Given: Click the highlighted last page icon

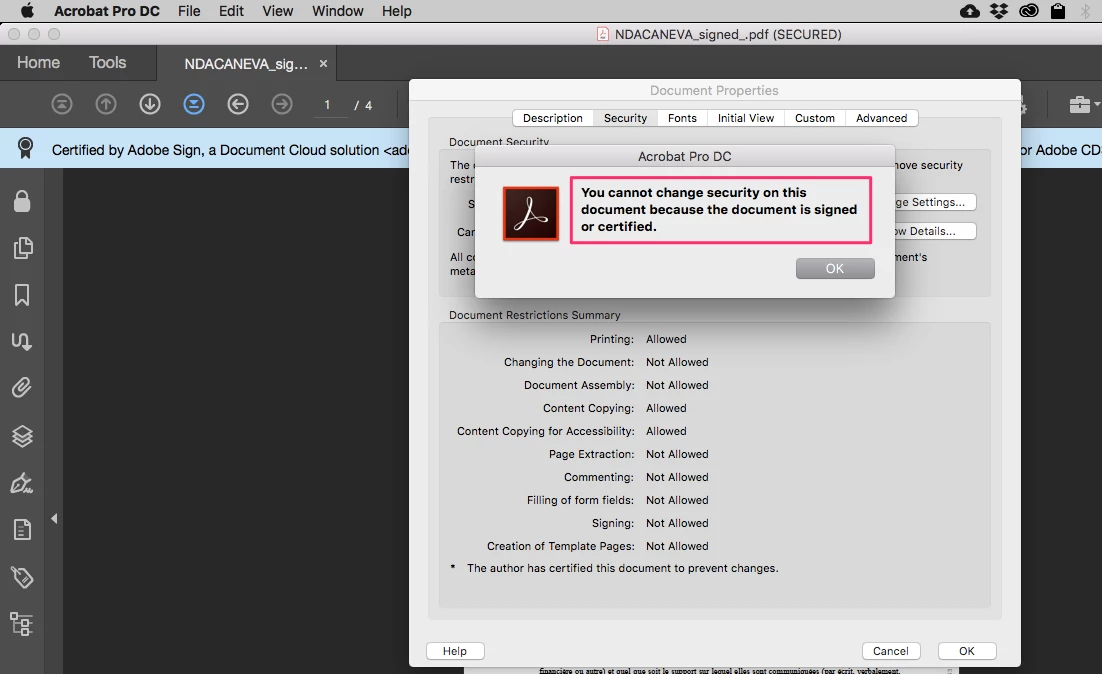Looking at the screenshot, I should click(x=194, y=105).
